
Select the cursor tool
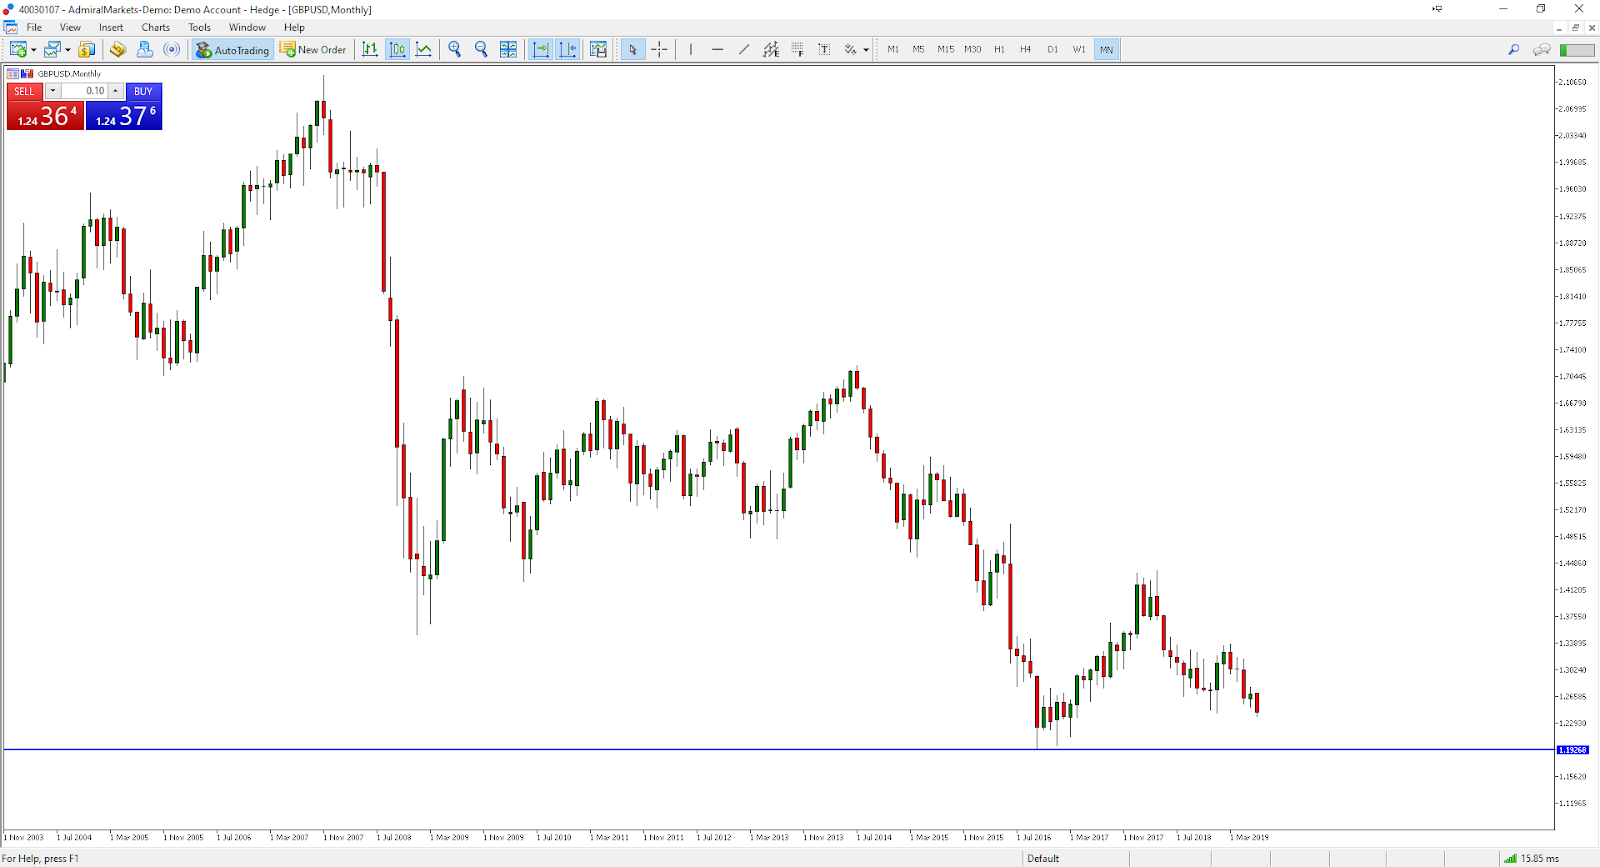click(633, 49)
